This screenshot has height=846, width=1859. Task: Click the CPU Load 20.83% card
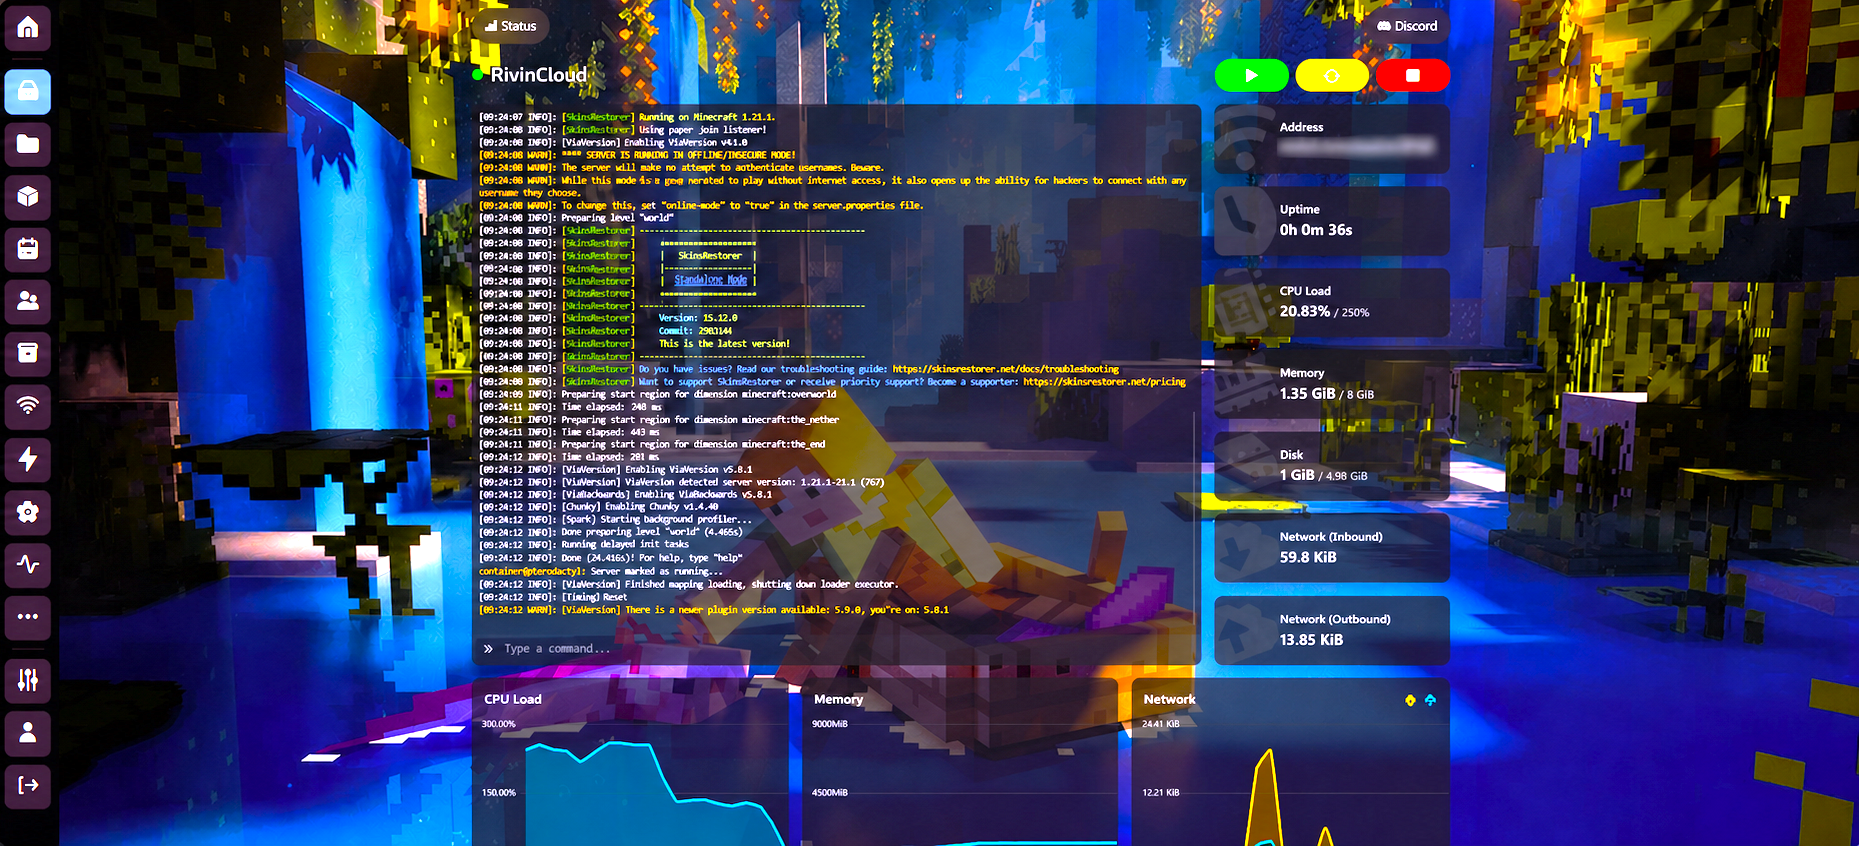tap(1332, 302)
